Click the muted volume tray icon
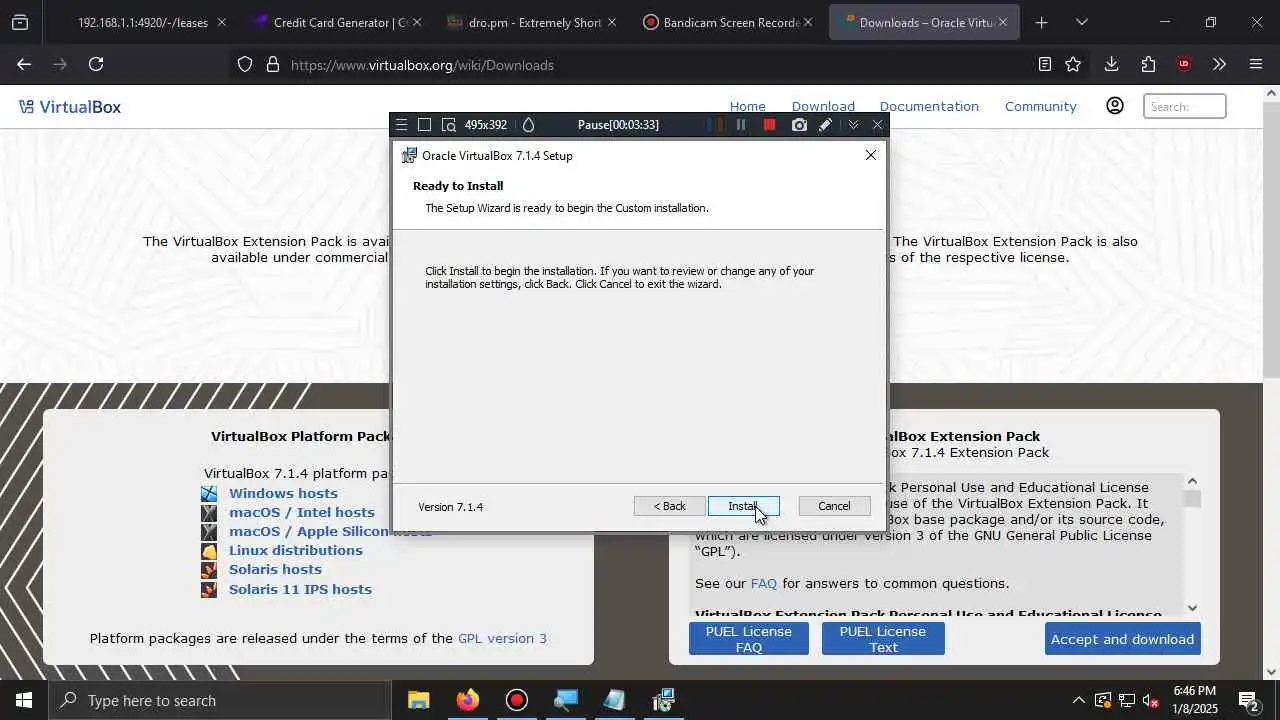Viewport: 1280px width, 720px height. (1151, 700)
